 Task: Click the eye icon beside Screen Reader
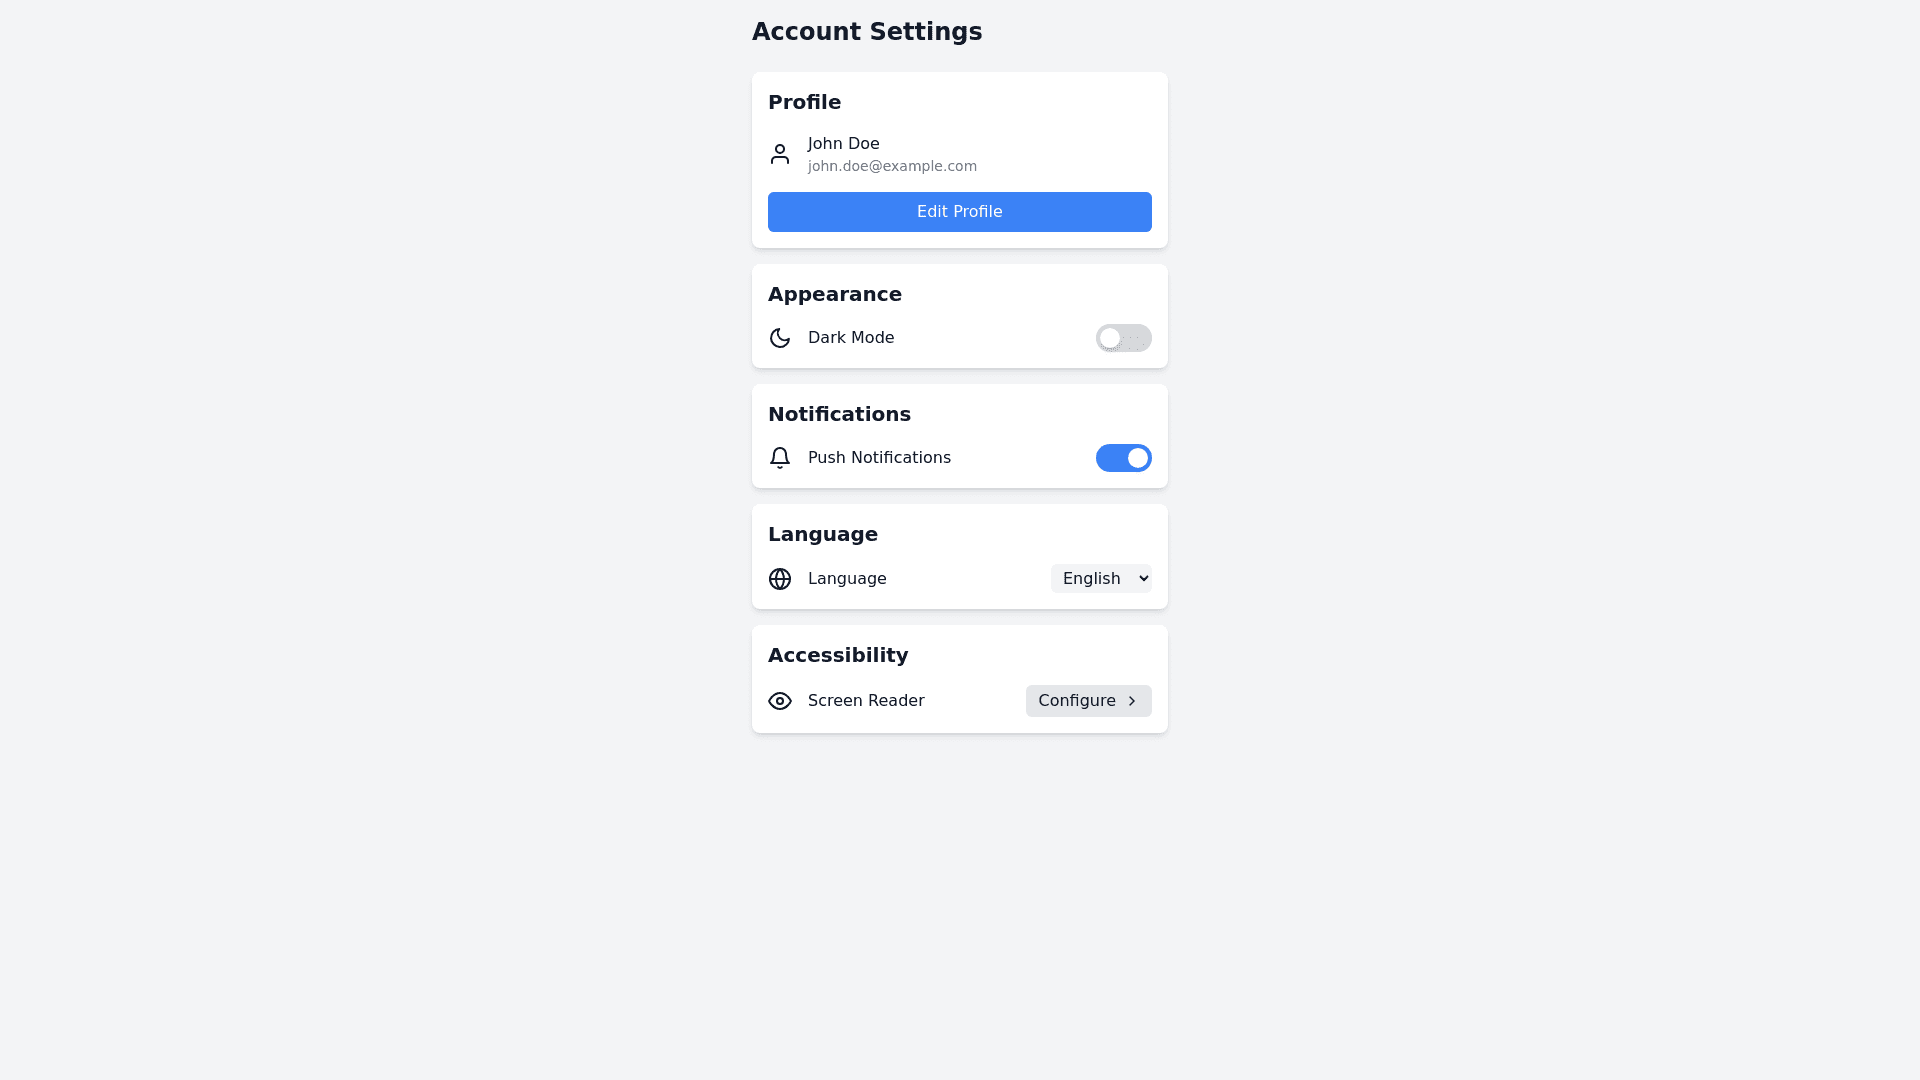coord(780,701)
